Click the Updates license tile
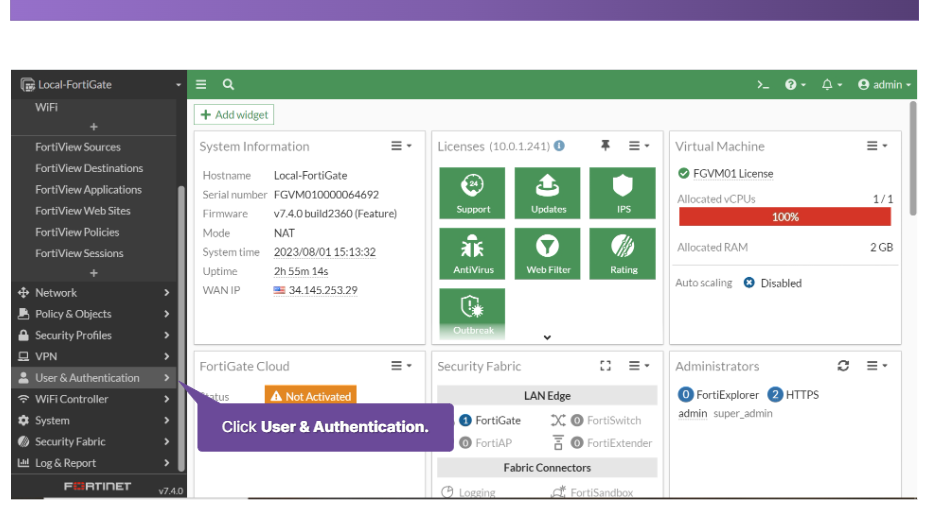925x513 pixels. tap(547, 193)
